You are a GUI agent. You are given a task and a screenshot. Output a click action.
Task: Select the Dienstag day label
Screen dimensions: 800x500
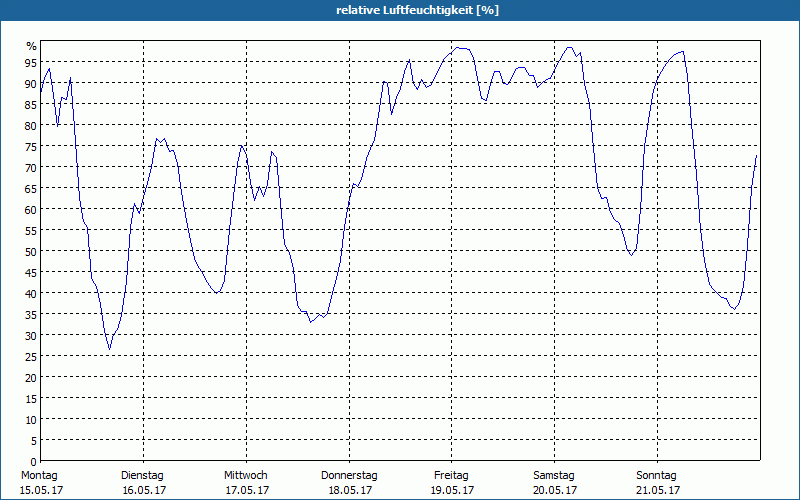coord(143,475)
